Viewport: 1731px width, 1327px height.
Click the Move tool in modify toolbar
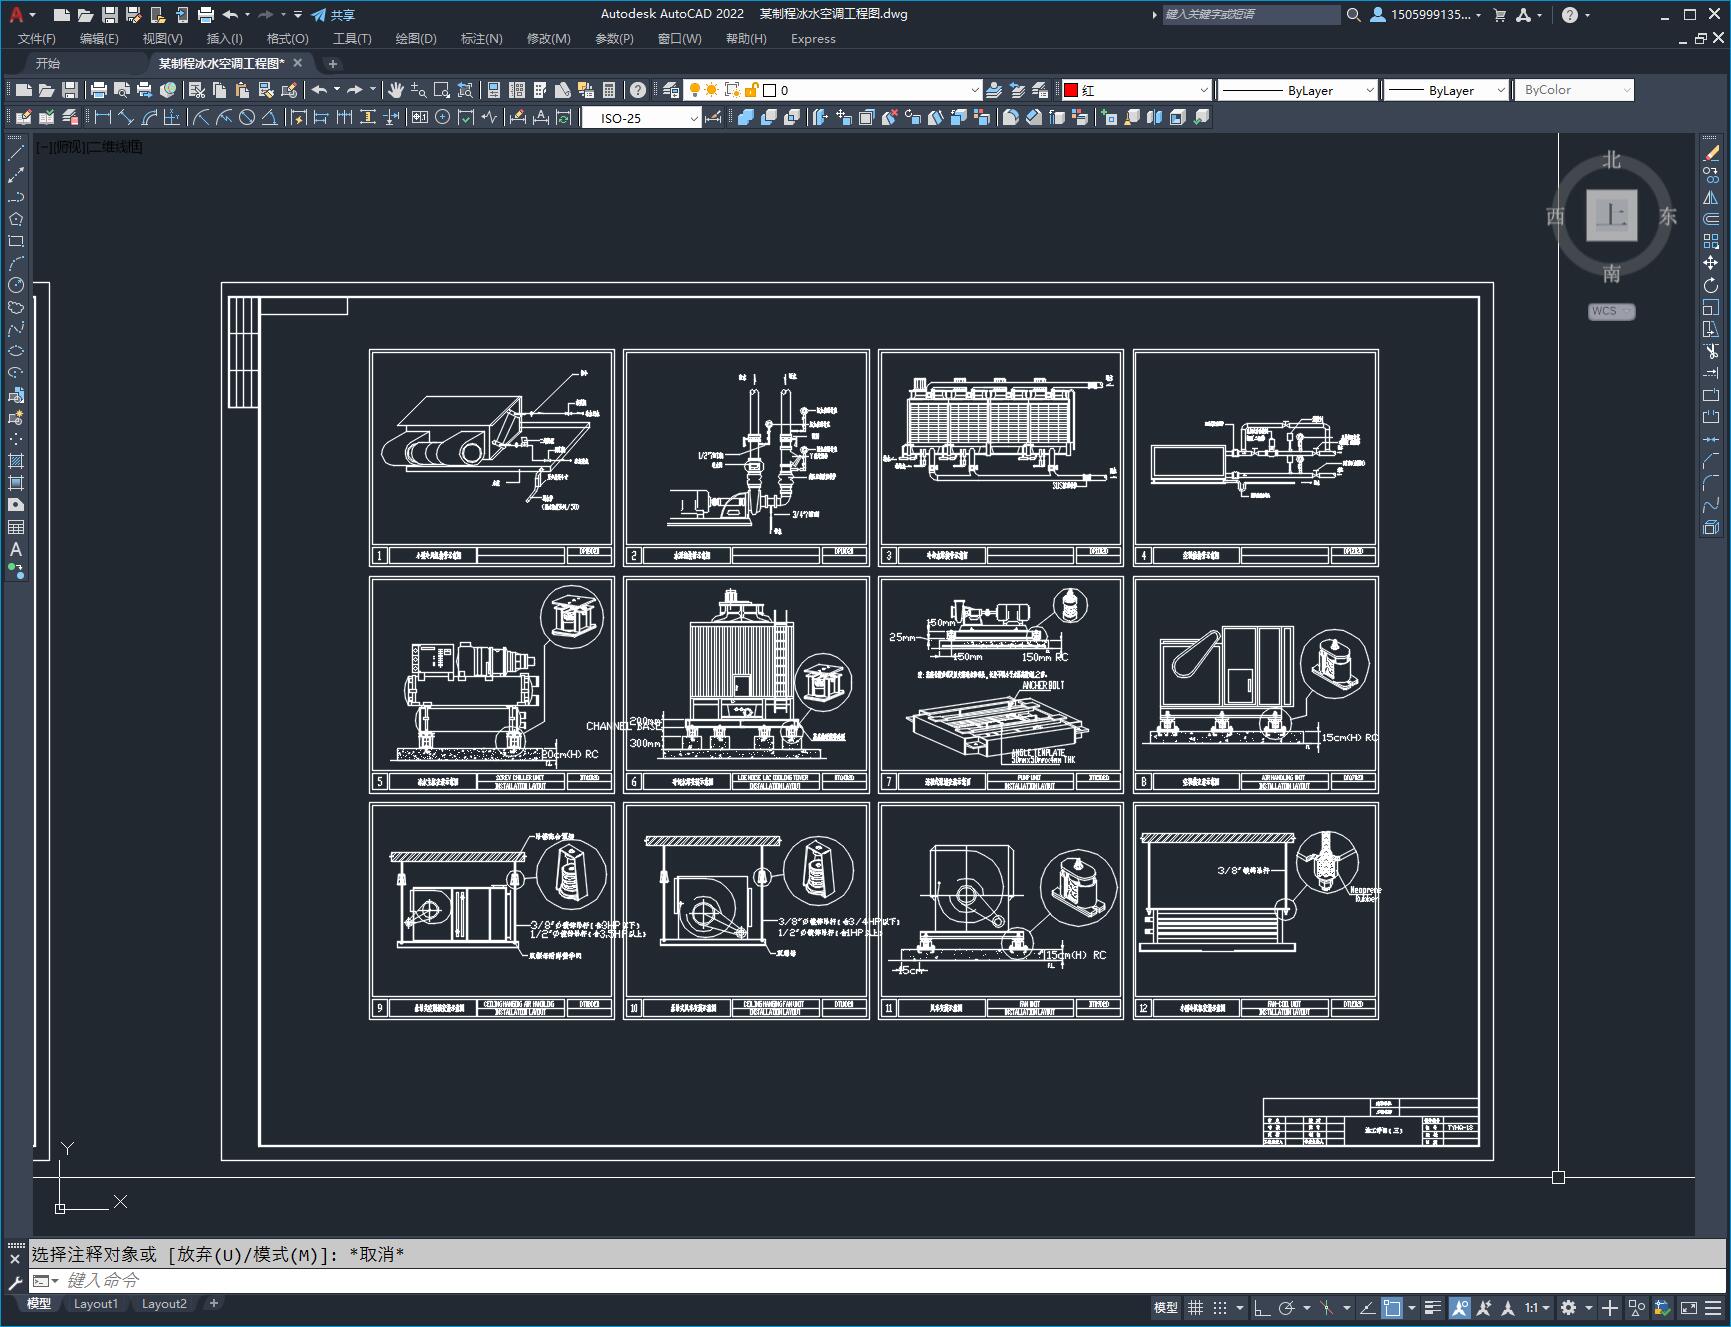[1711, 263]
